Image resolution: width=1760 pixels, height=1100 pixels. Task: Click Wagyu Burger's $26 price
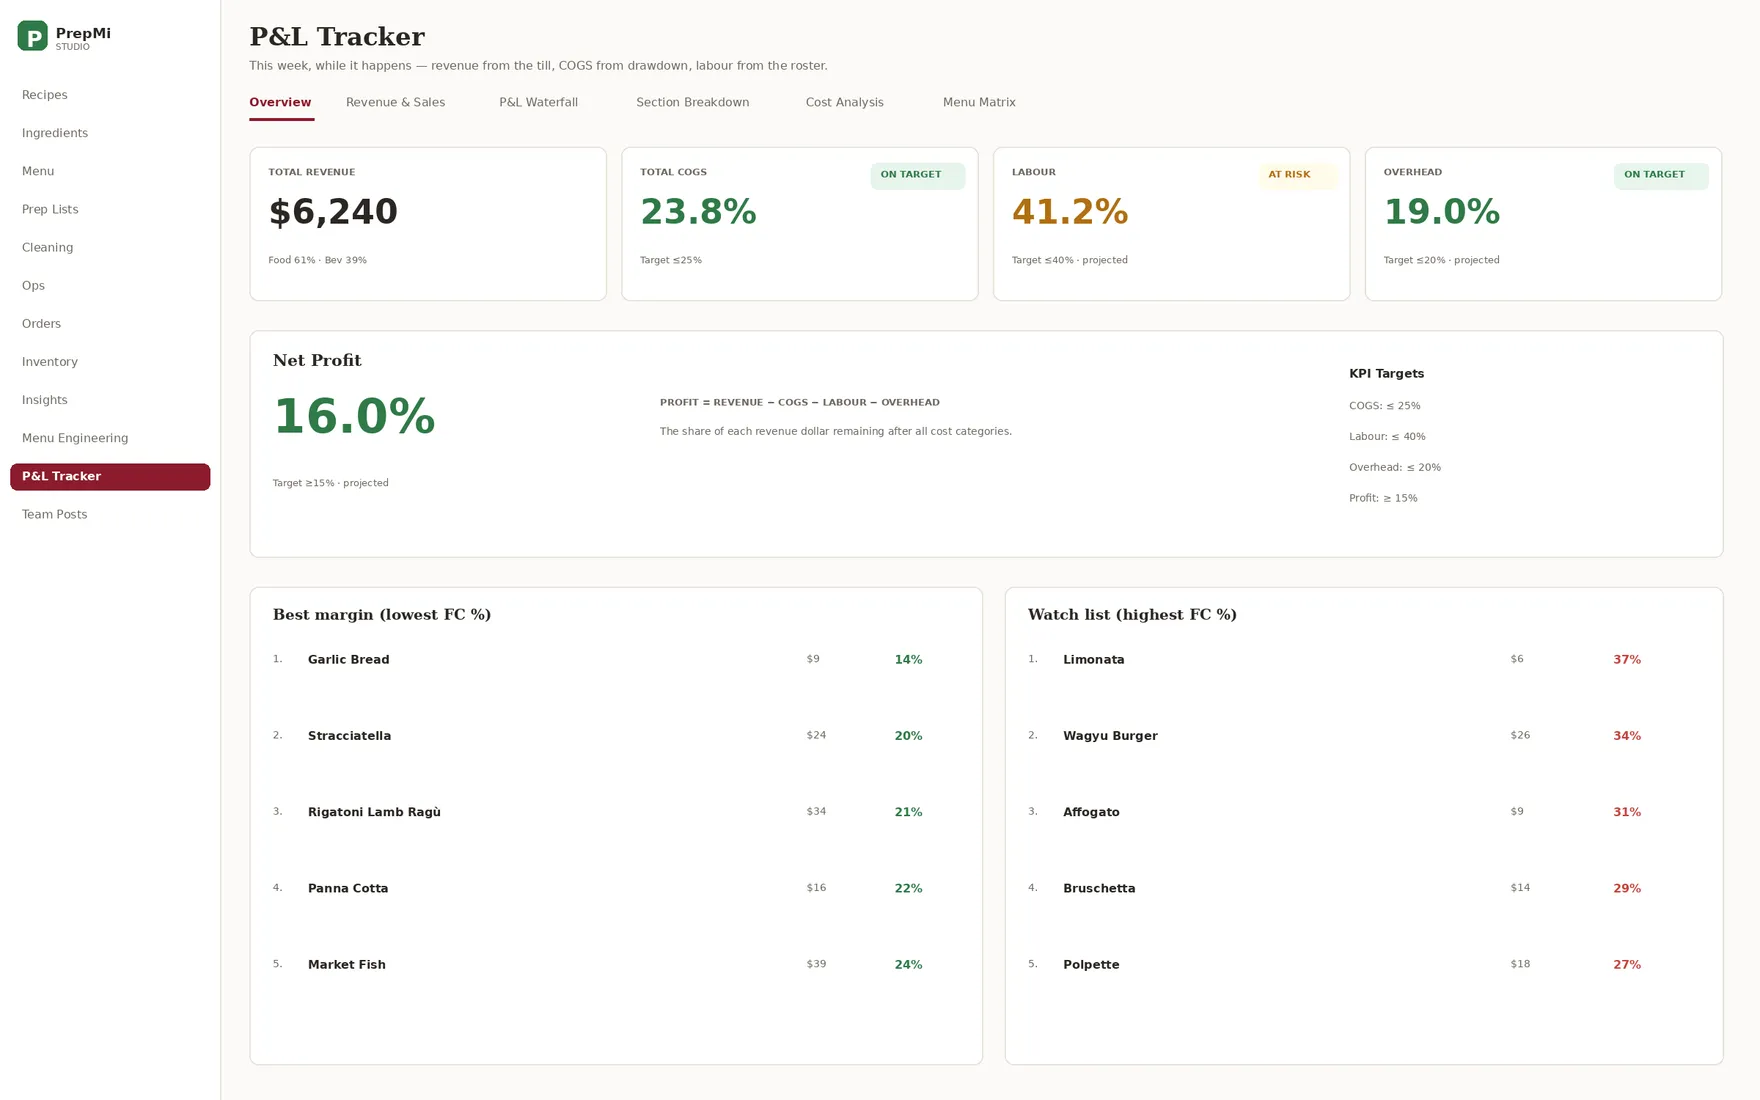click(x=1520, y=735)
